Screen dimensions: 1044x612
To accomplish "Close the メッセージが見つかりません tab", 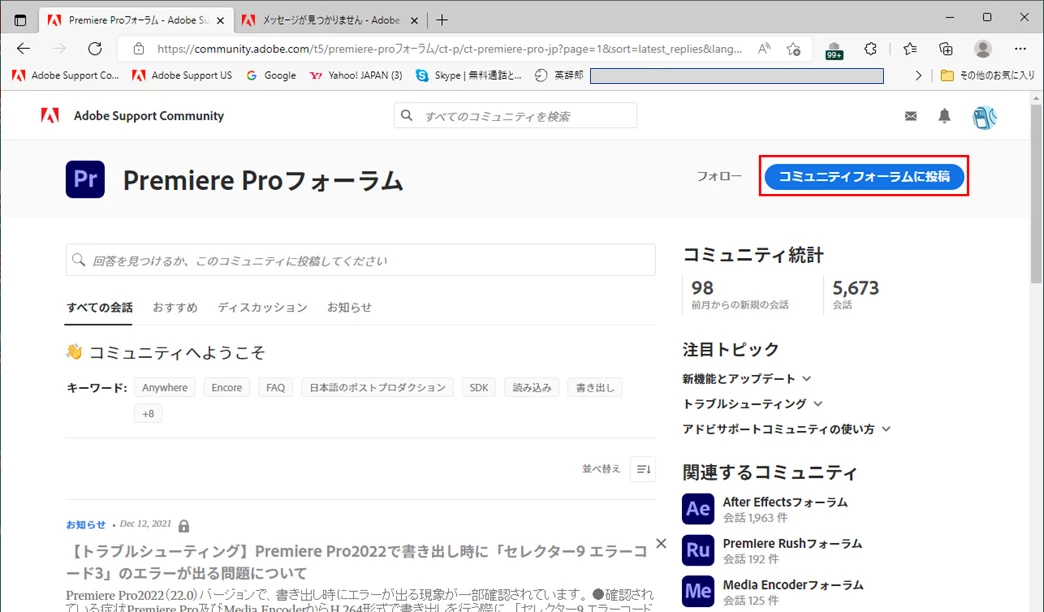I will coord(414,21).
